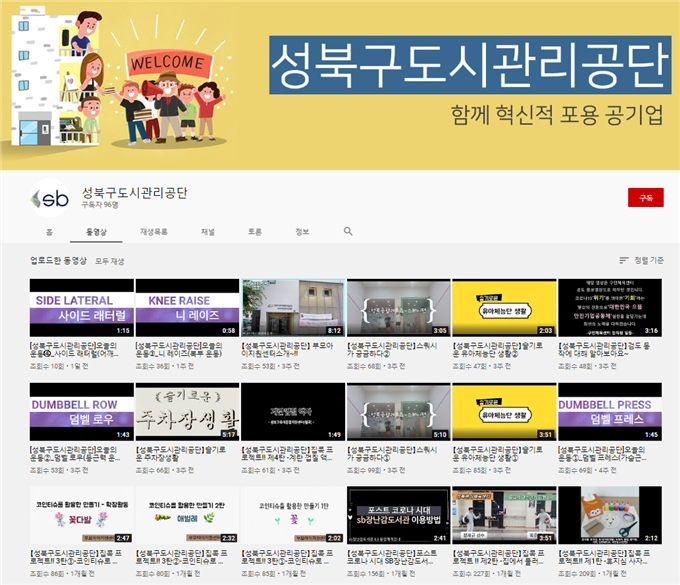Open the 정렬 기준 sort dropdown
Viewport: 680px width, 585px height.
642,260
